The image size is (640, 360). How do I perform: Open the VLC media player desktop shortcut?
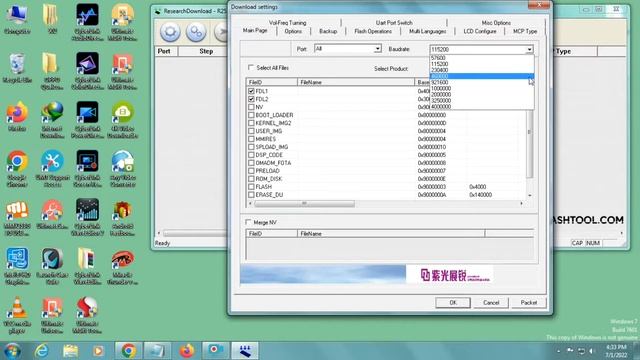coord(17,314)
